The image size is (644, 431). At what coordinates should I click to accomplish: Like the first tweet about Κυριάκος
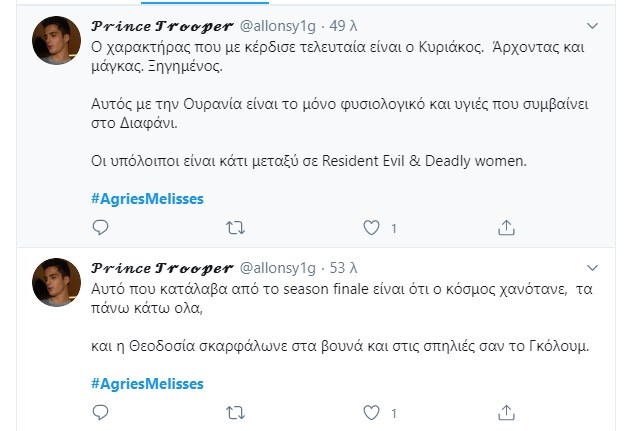[x=372, y=228]
